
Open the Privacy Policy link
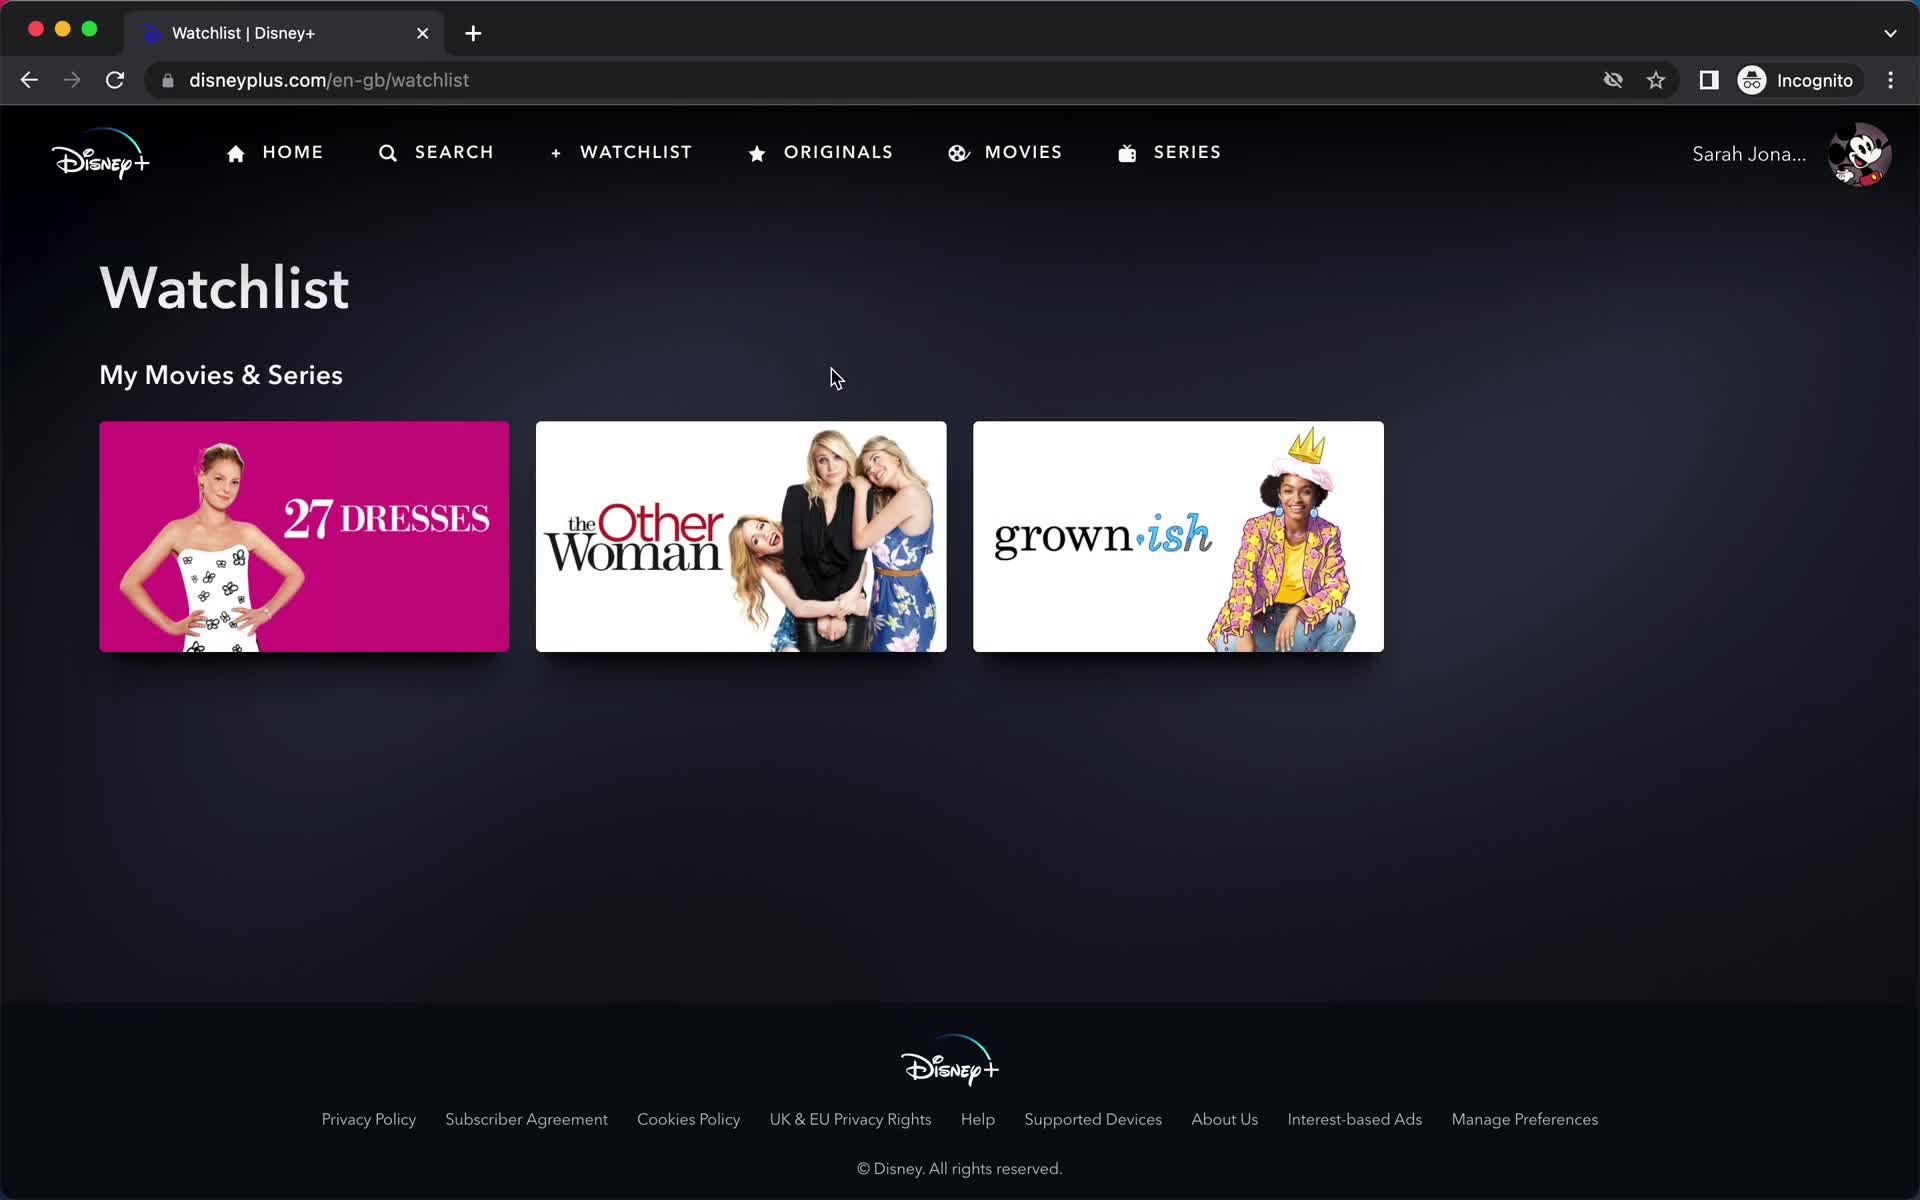(369, 1119)
